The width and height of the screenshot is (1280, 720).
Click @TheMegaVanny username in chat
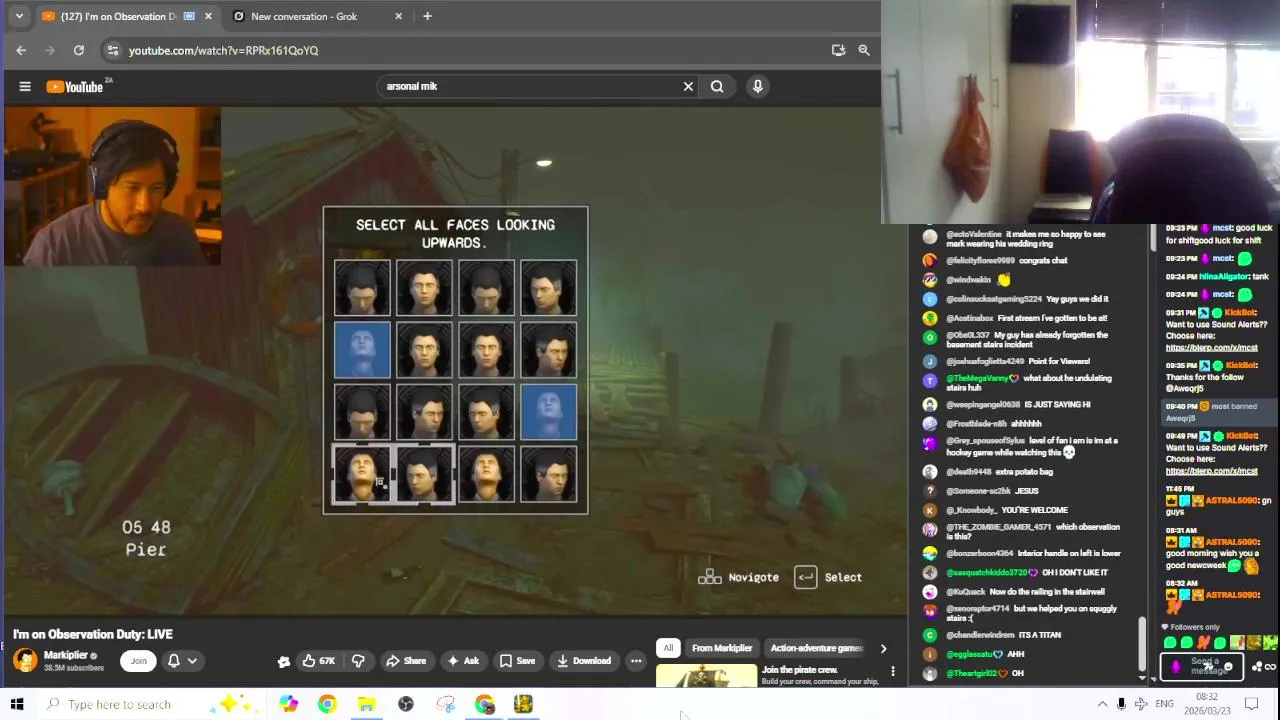(978, 378)
